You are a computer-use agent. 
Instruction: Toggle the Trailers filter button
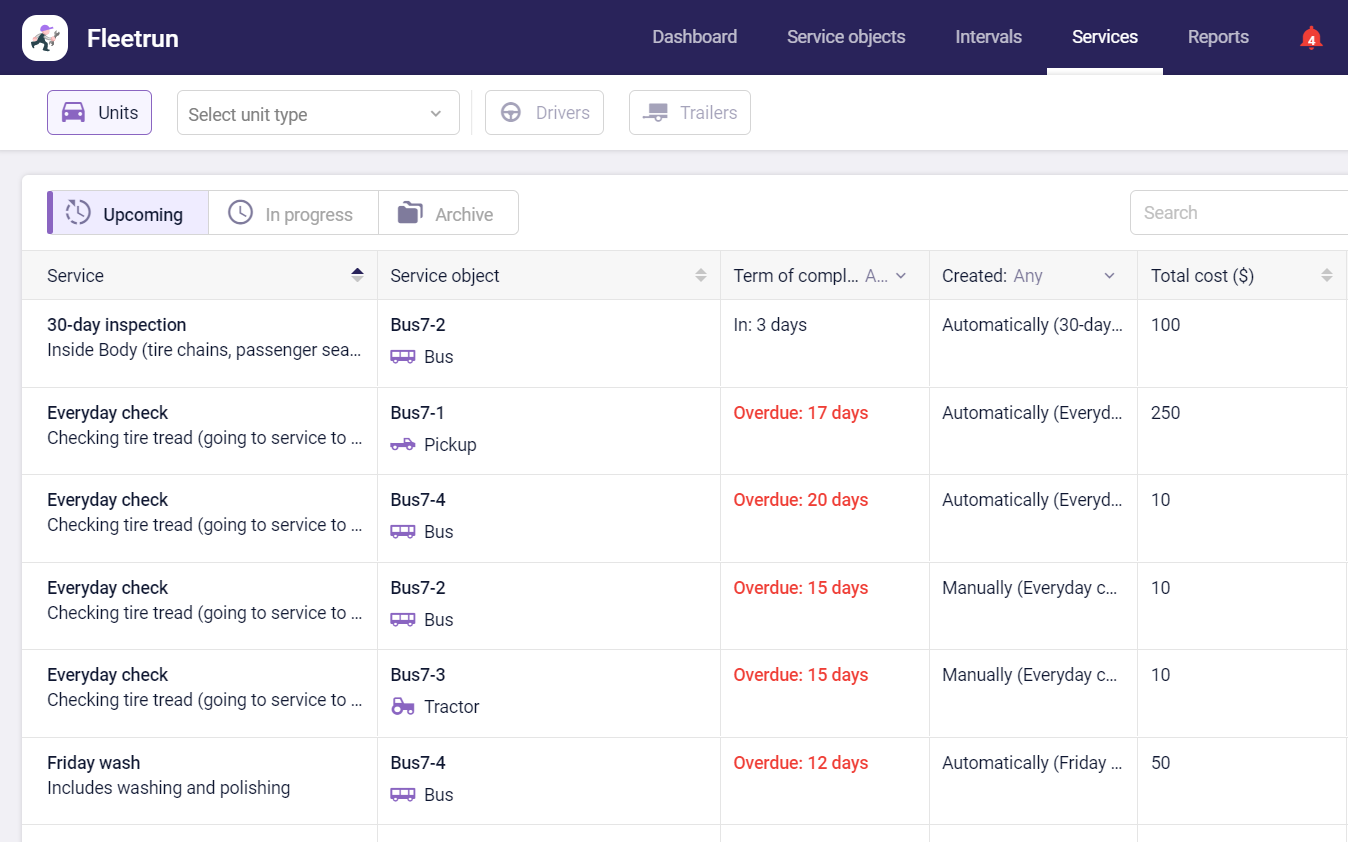[689, 113]
